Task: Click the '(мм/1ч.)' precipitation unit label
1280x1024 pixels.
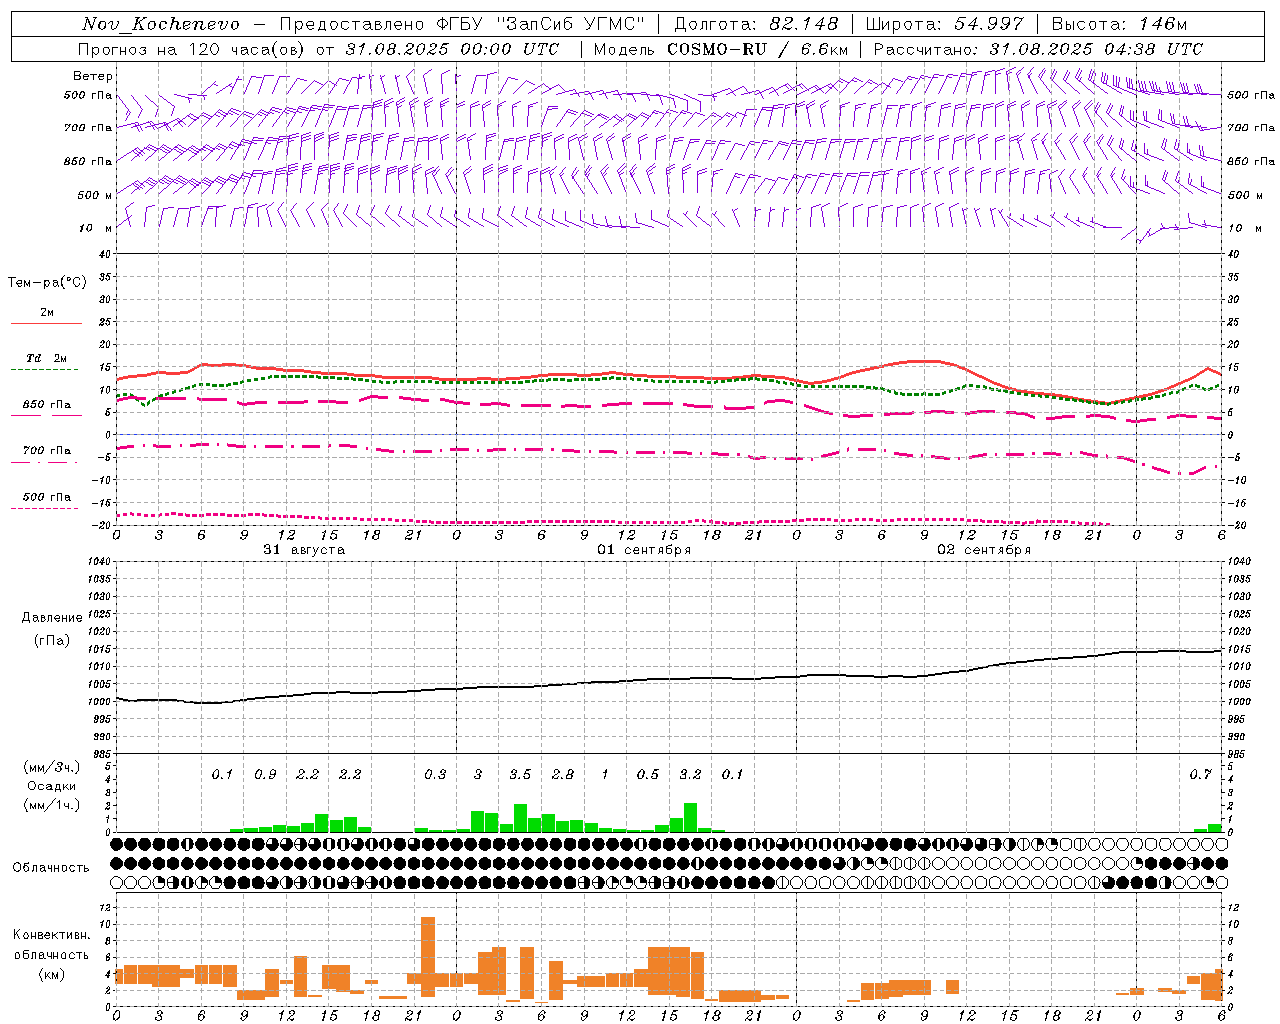Action: (52, 805)
